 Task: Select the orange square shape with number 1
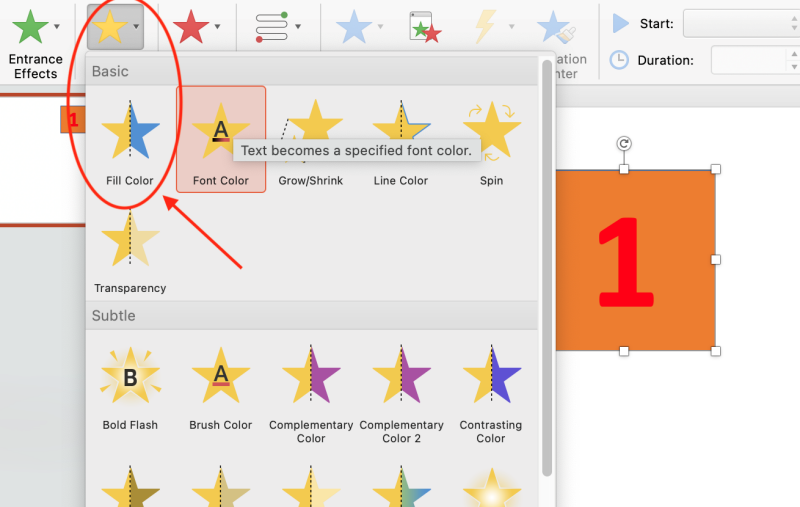(636, 260)
